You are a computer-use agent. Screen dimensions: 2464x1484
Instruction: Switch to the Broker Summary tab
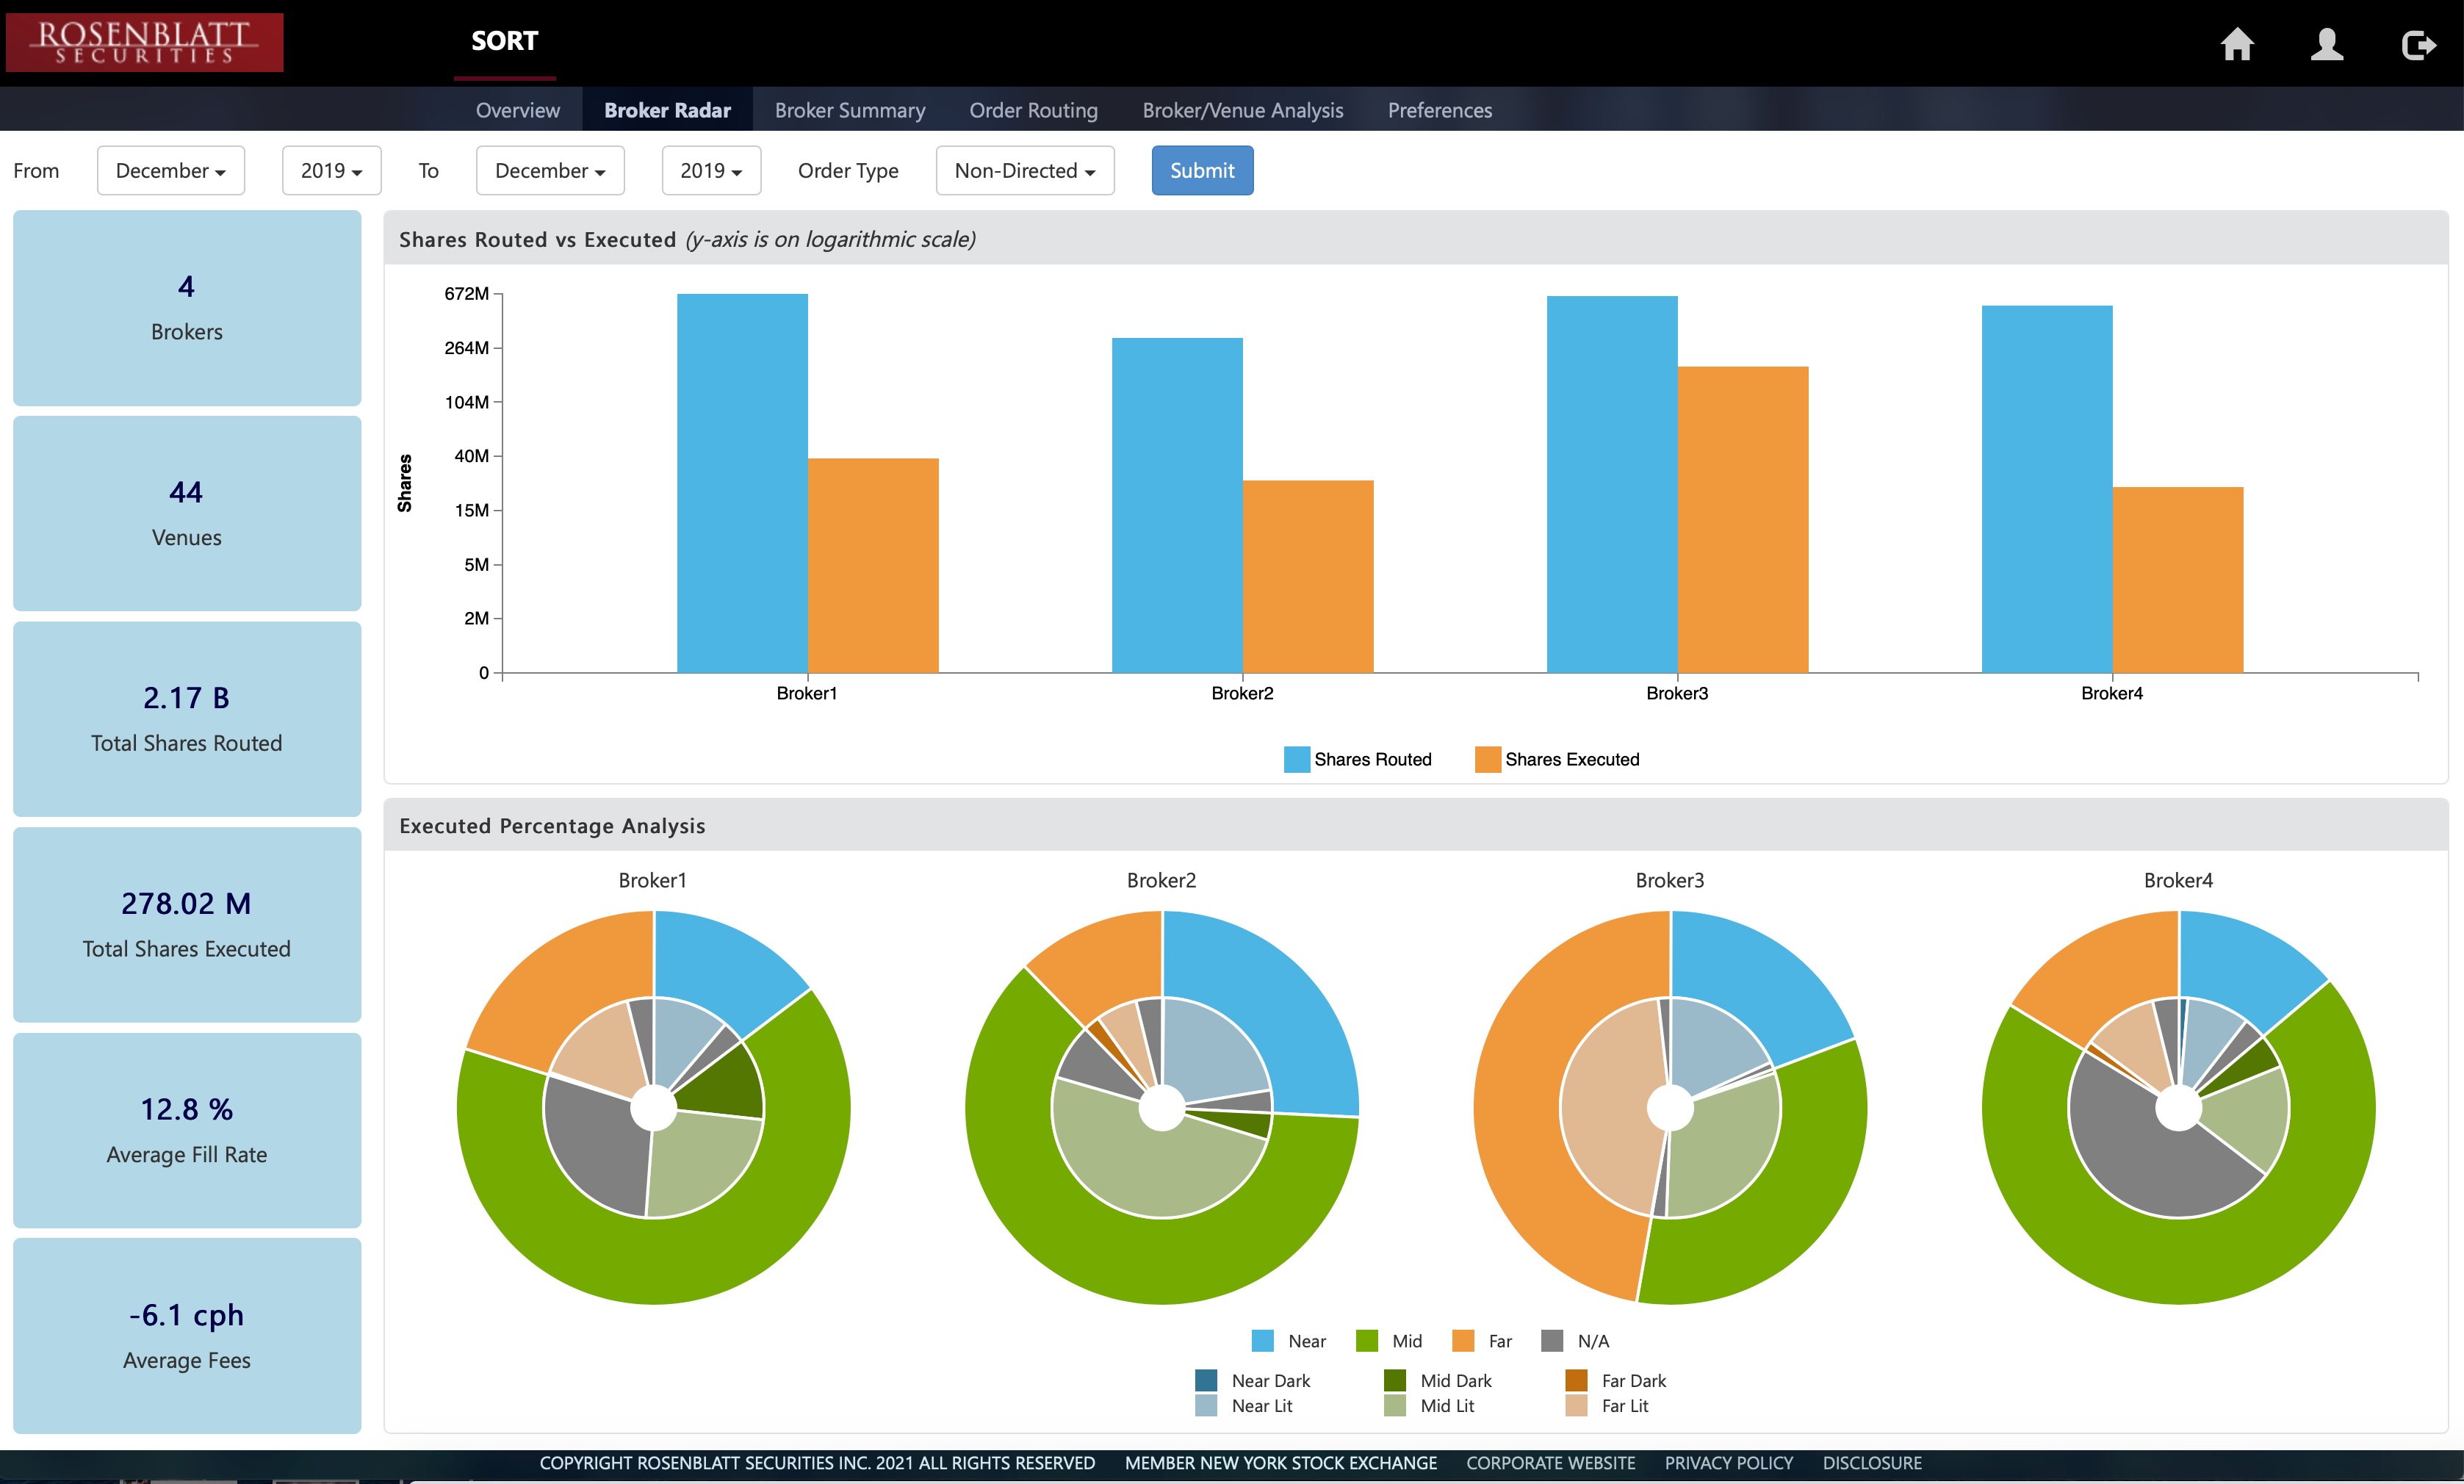pos(850,110)
